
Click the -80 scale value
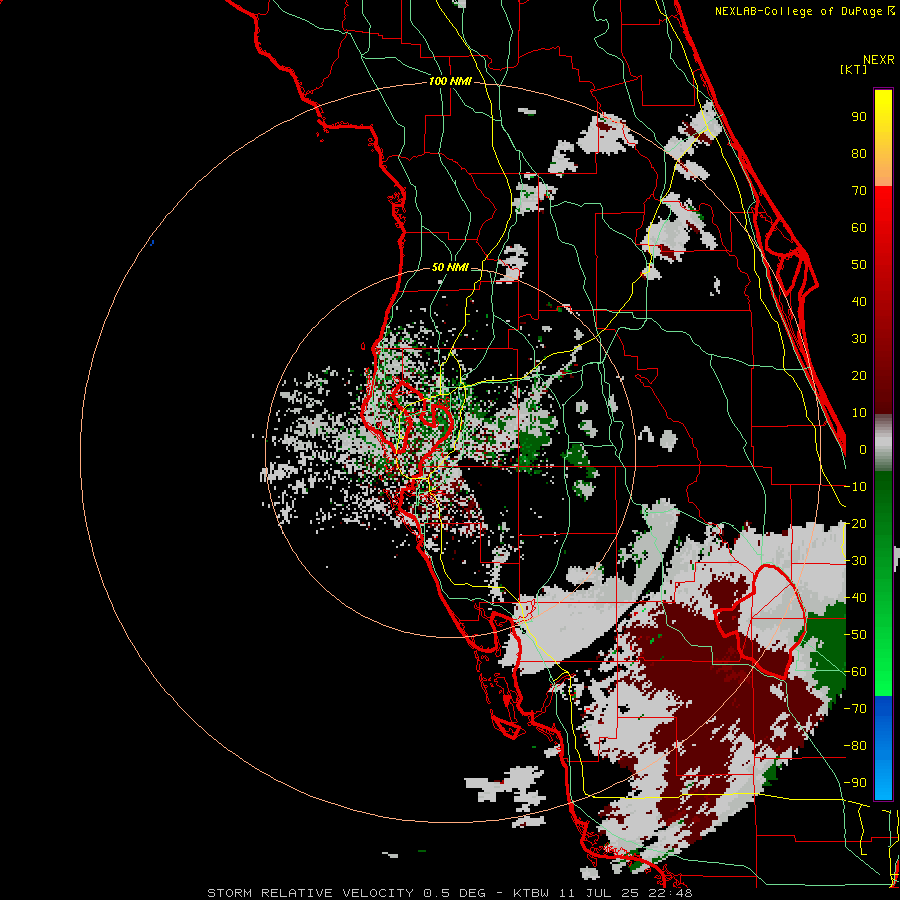(x=855, y=746)
